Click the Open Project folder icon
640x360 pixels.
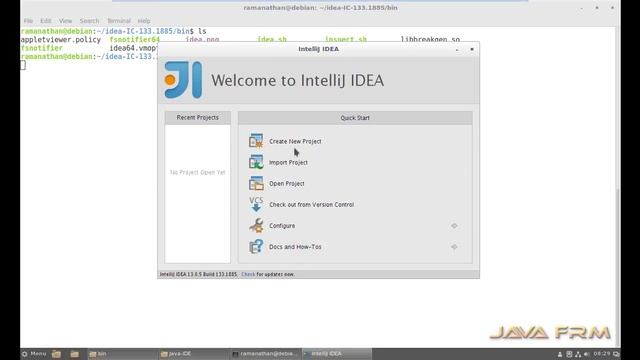point(256,183)
